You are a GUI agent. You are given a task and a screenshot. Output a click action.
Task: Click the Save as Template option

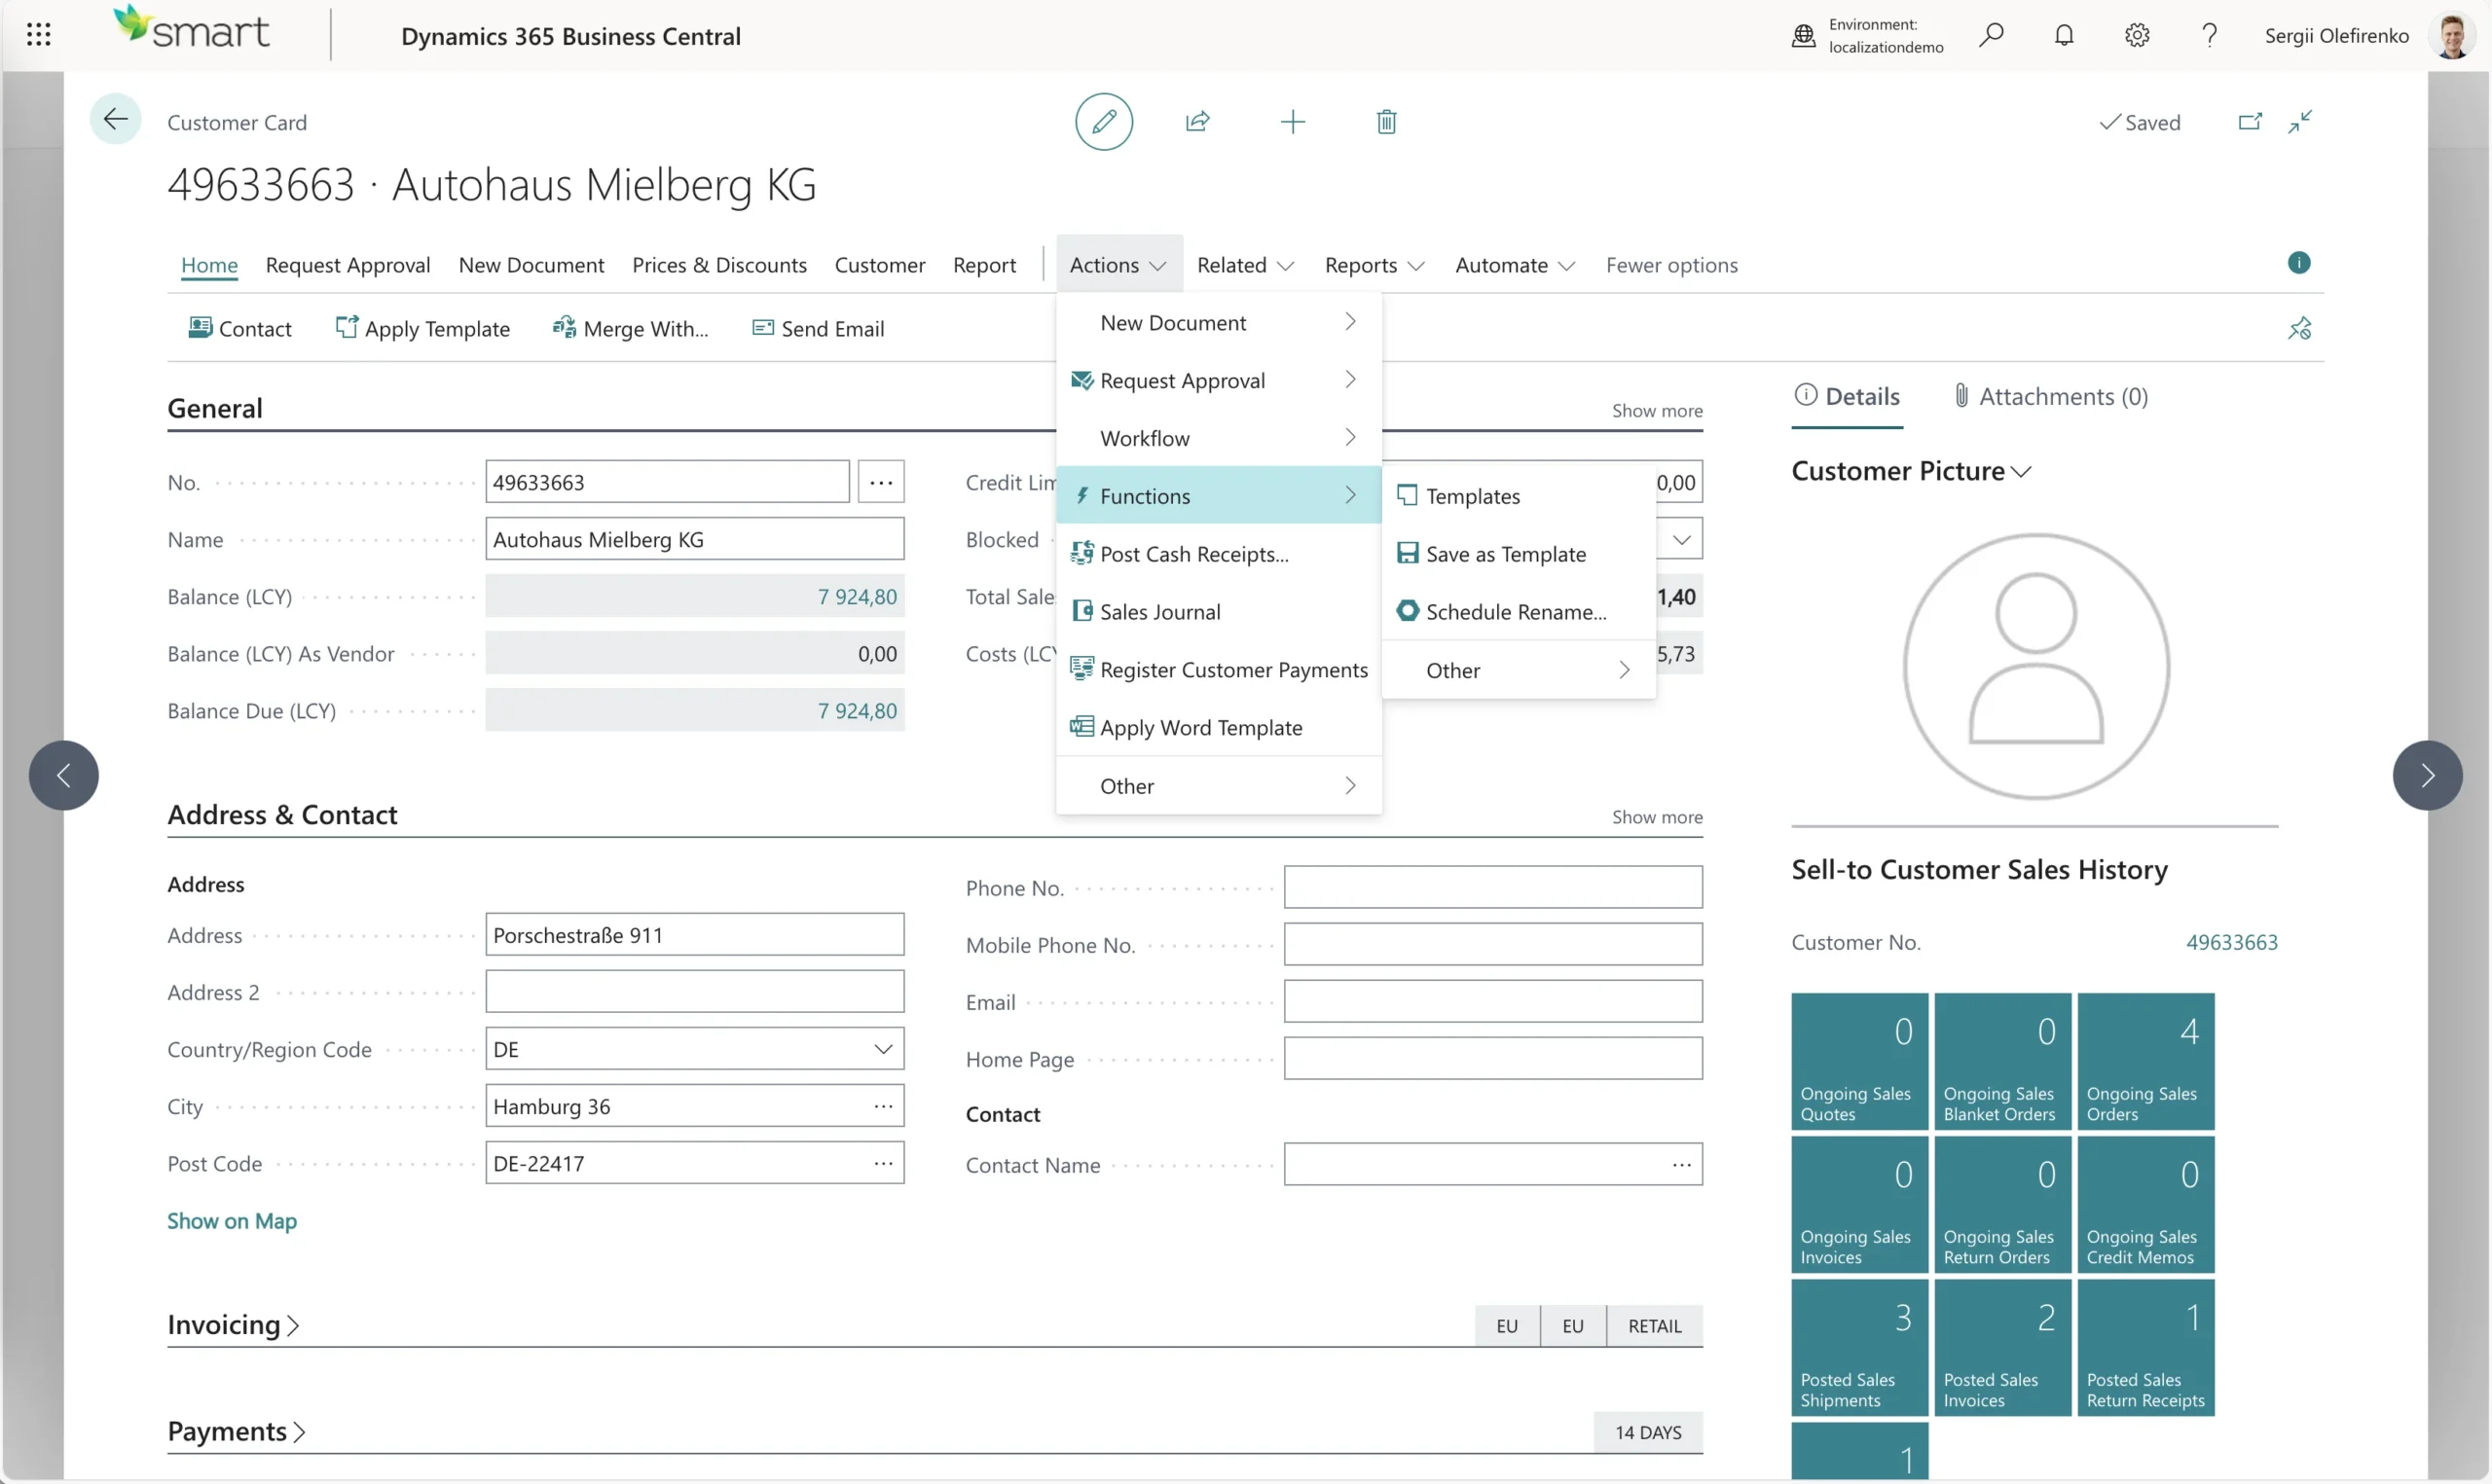(x=1505, y=554)
